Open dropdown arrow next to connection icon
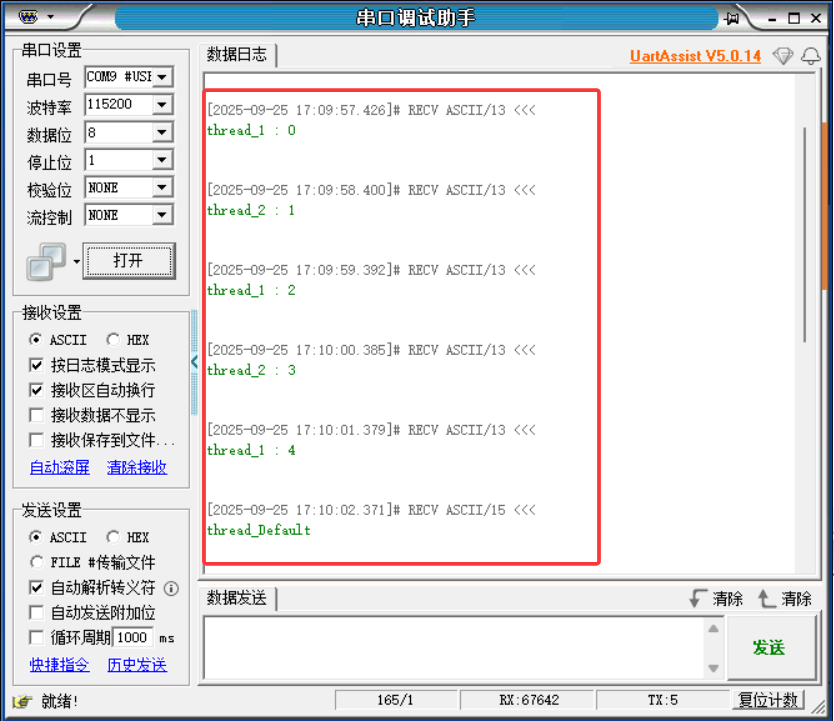Image resolution: width=834 pixels, height=721 pixels. (x=77, y=262)
